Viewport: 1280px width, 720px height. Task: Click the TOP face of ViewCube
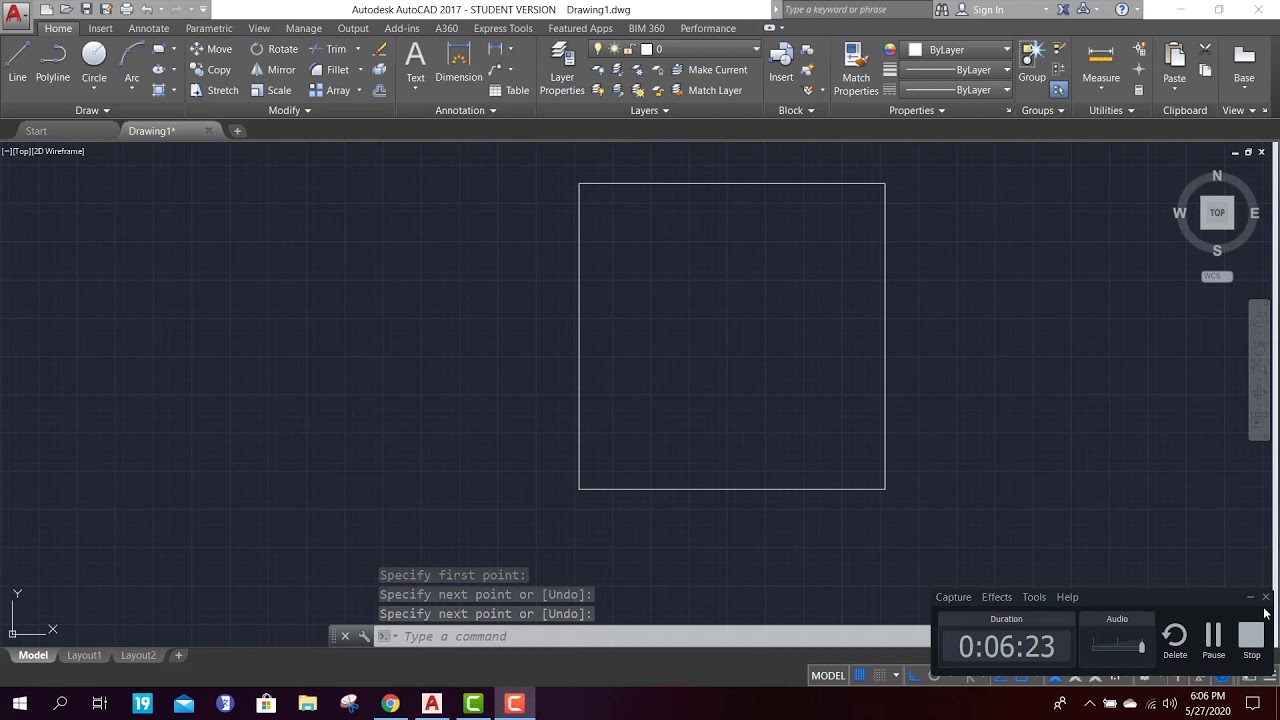point(1217,212)
